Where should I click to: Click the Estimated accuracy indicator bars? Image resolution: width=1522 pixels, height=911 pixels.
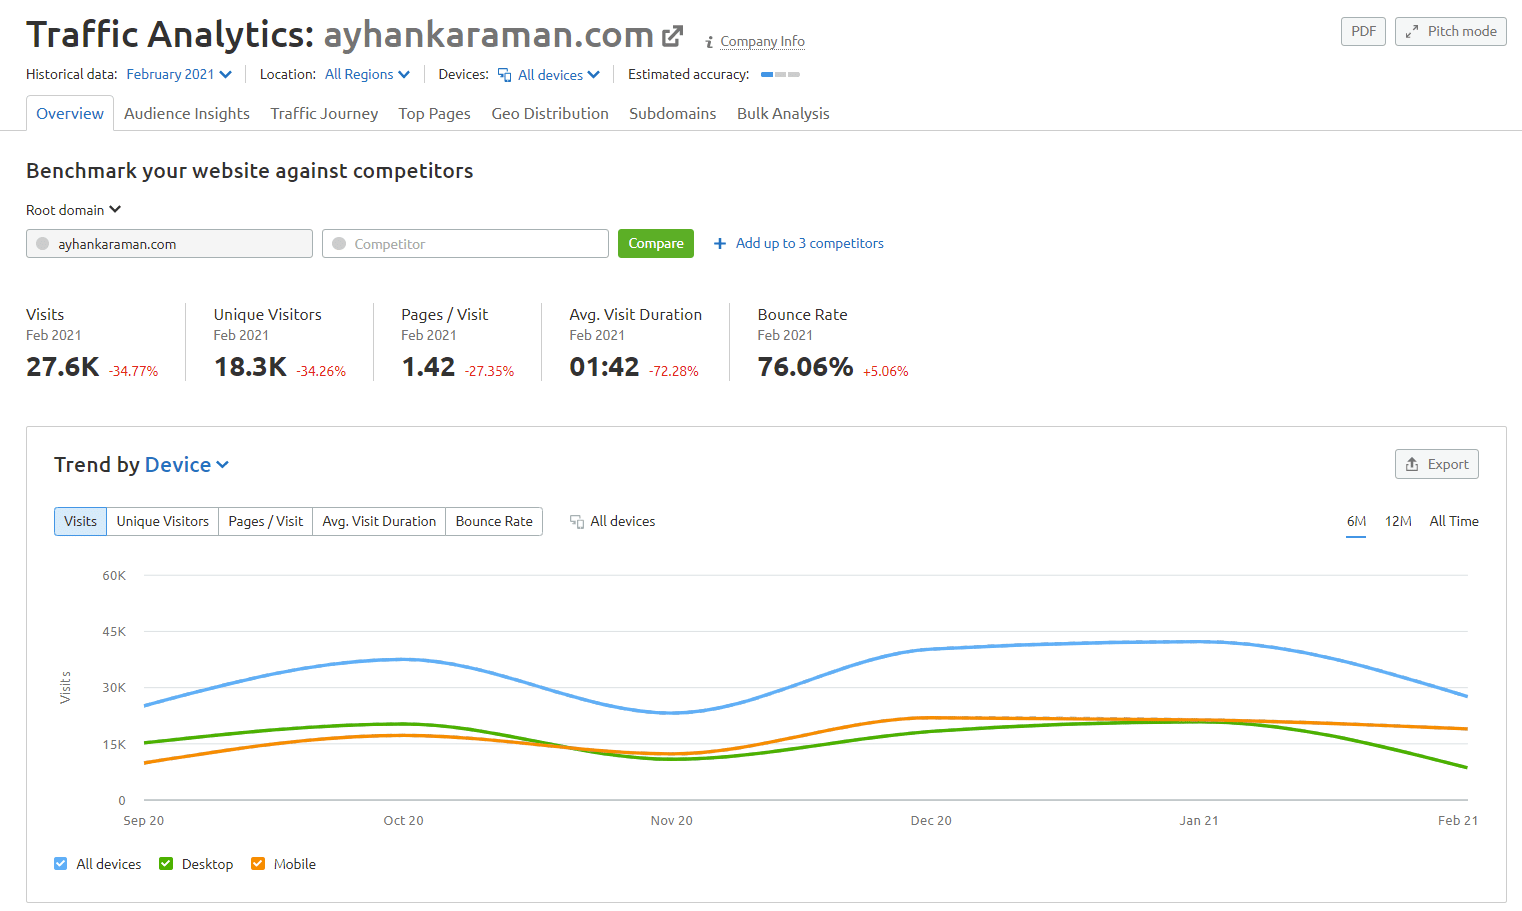point(780,75)
